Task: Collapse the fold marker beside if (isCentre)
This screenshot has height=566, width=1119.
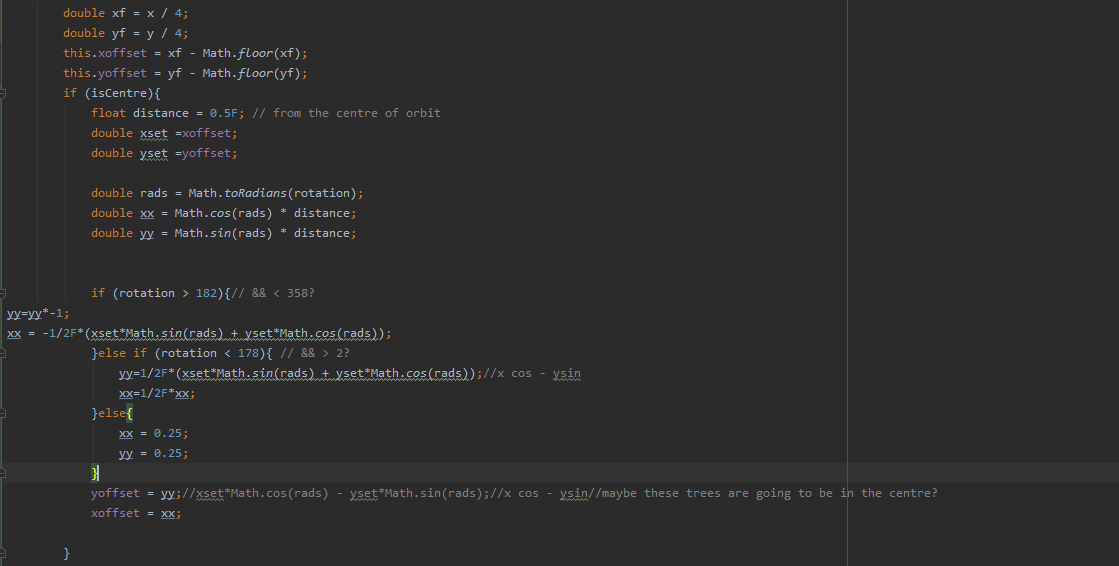Action: pyautogui.click(x=3, y=93)
